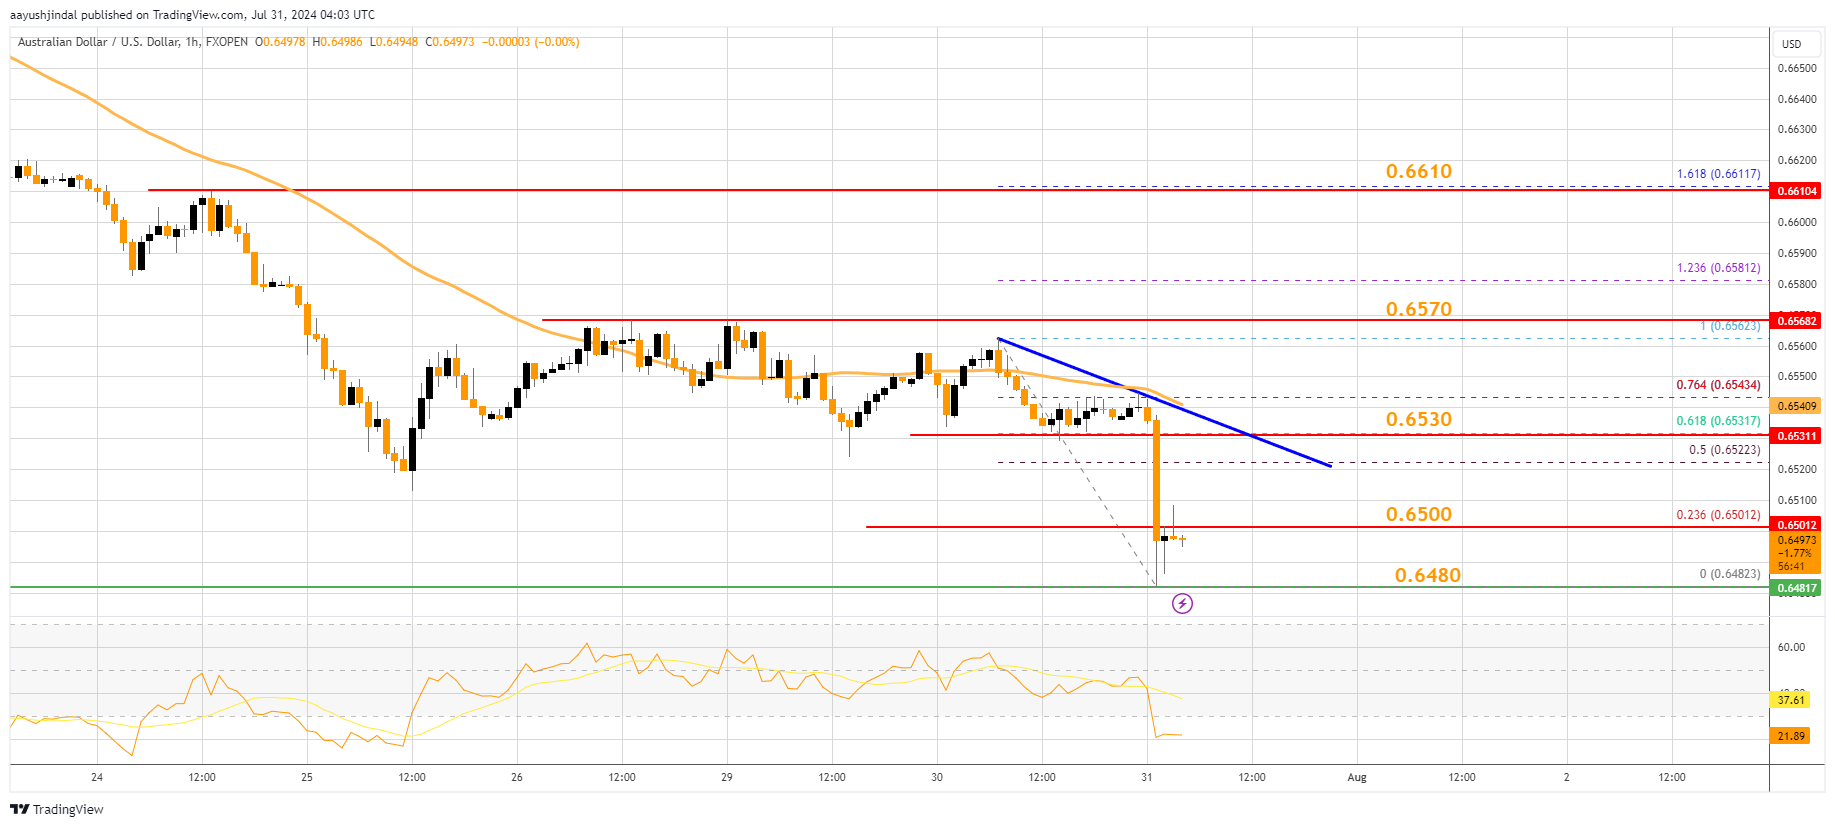Click the FXOPEN exchange label in header
The height and width of the screenshot is (827, 1835).
click(227, 42)
